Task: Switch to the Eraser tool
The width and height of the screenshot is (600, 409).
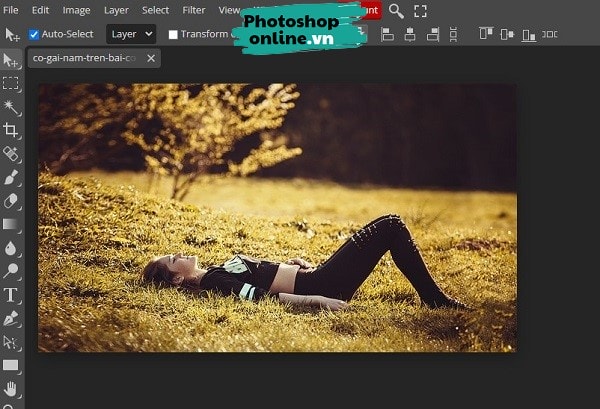Action: 11,200
